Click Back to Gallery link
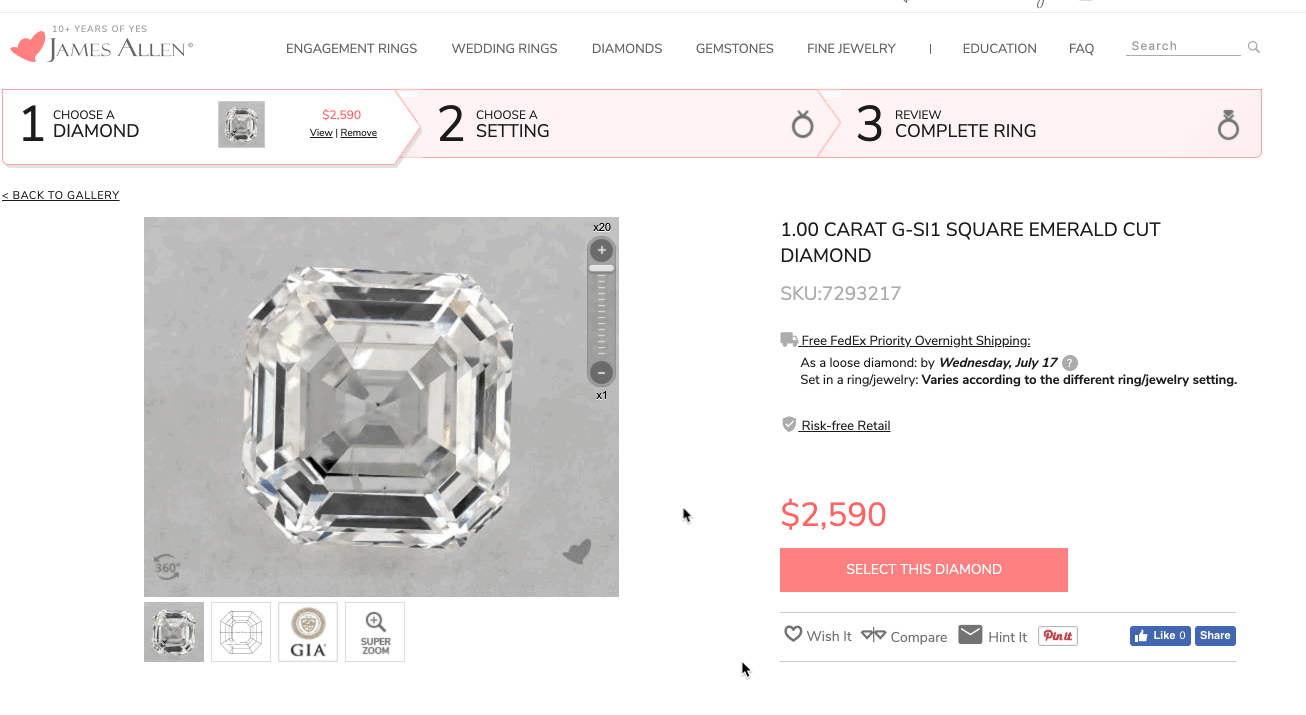 click(61, 195)
